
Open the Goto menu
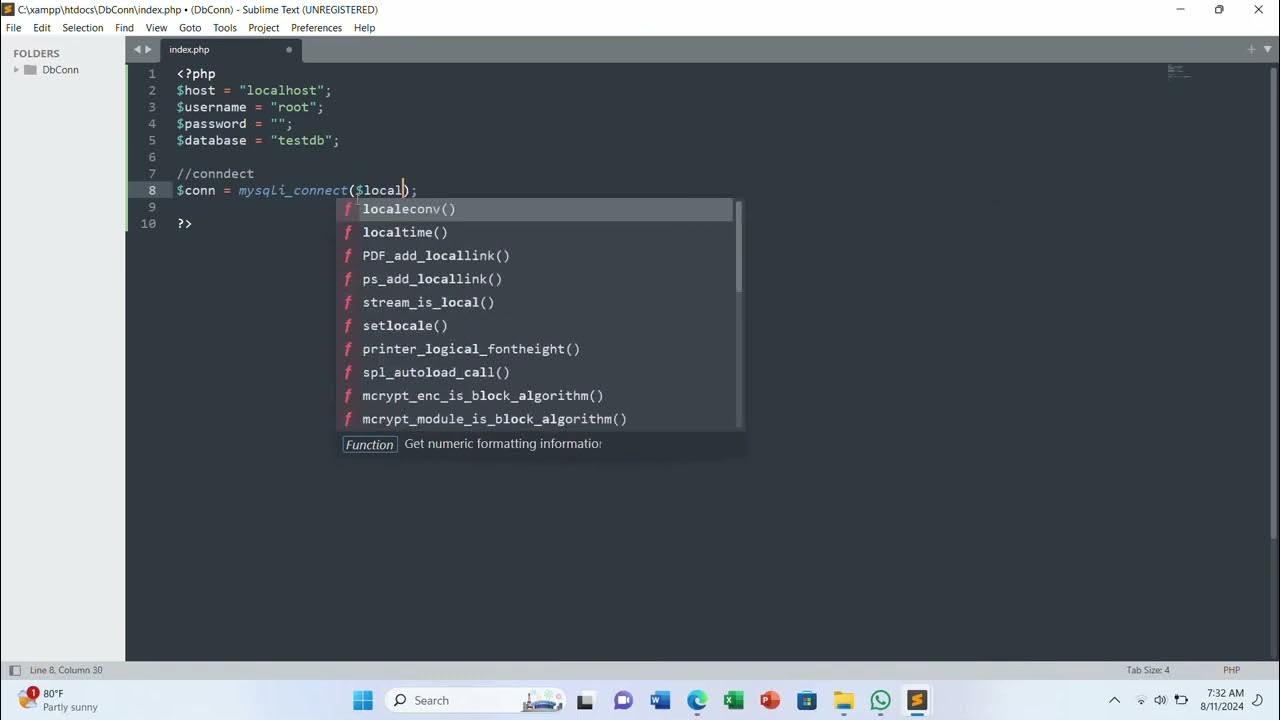click(x=190, y=28)
